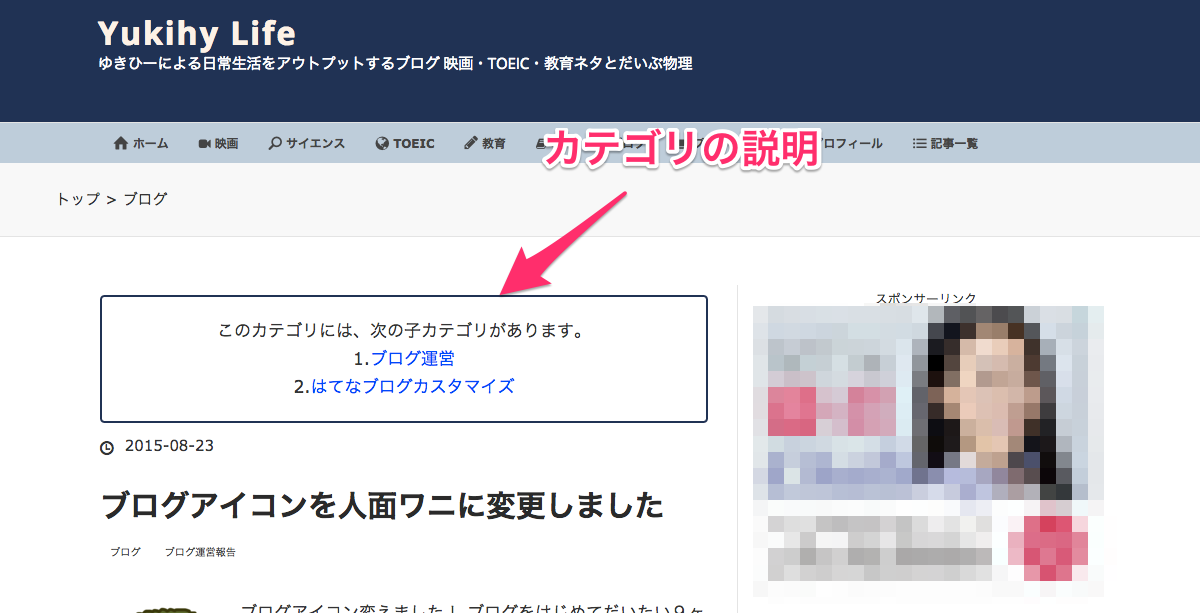1200x613 pixels.
Task: Select the TOEIC menu item with globe
Action: point(405,143)
